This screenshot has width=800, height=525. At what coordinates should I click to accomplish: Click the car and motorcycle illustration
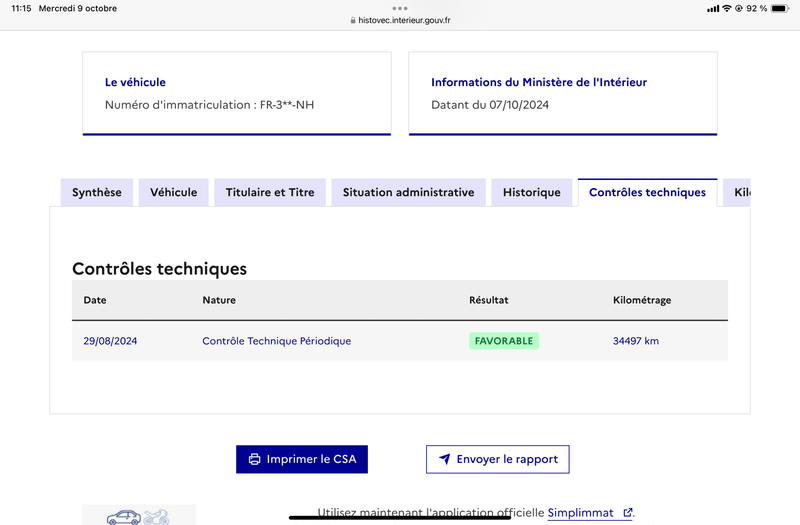click(x=139, y=515)
